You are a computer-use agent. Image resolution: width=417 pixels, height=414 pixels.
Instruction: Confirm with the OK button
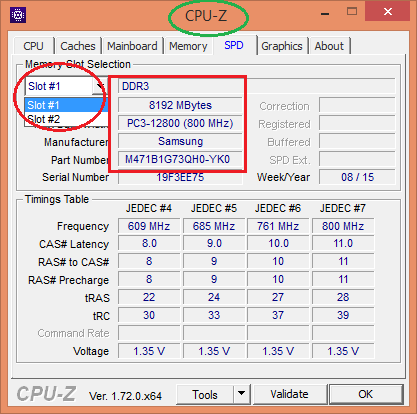(x=366, y=394)
